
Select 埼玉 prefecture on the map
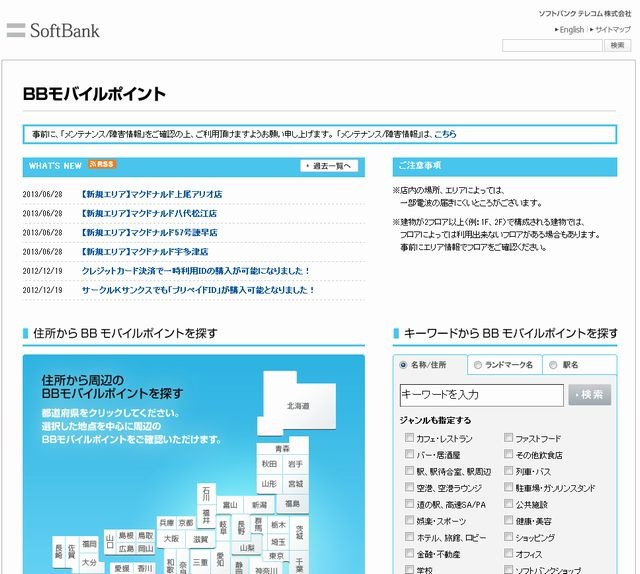278,542
